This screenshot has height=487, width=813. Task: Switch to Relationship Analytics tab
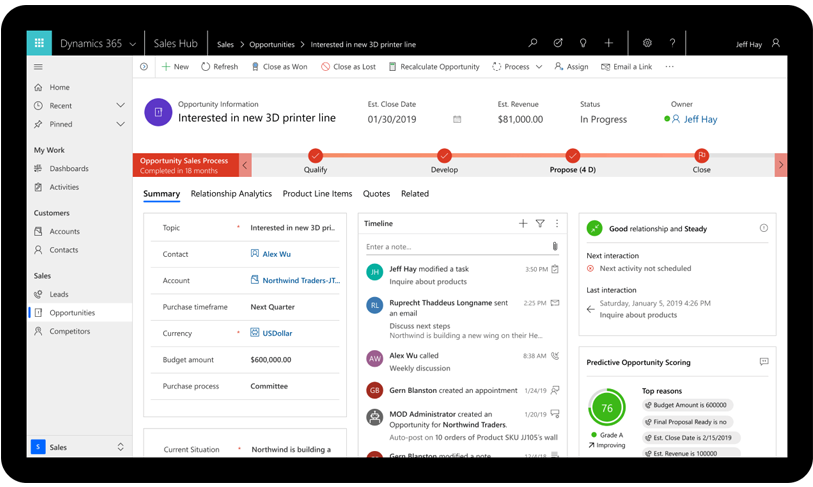[x=231, y=193]
